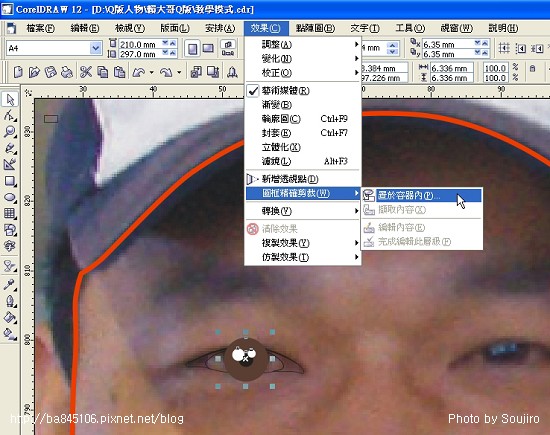Select the Freehand drawing tool

[10, 148]
